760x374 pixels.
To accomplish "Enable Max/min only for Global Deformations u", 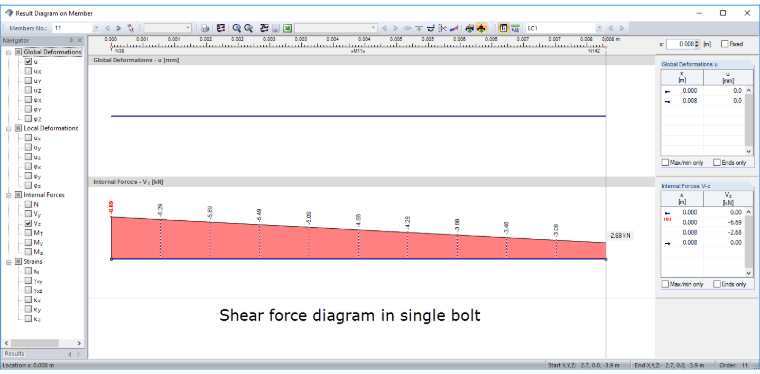I will point(666,163).
